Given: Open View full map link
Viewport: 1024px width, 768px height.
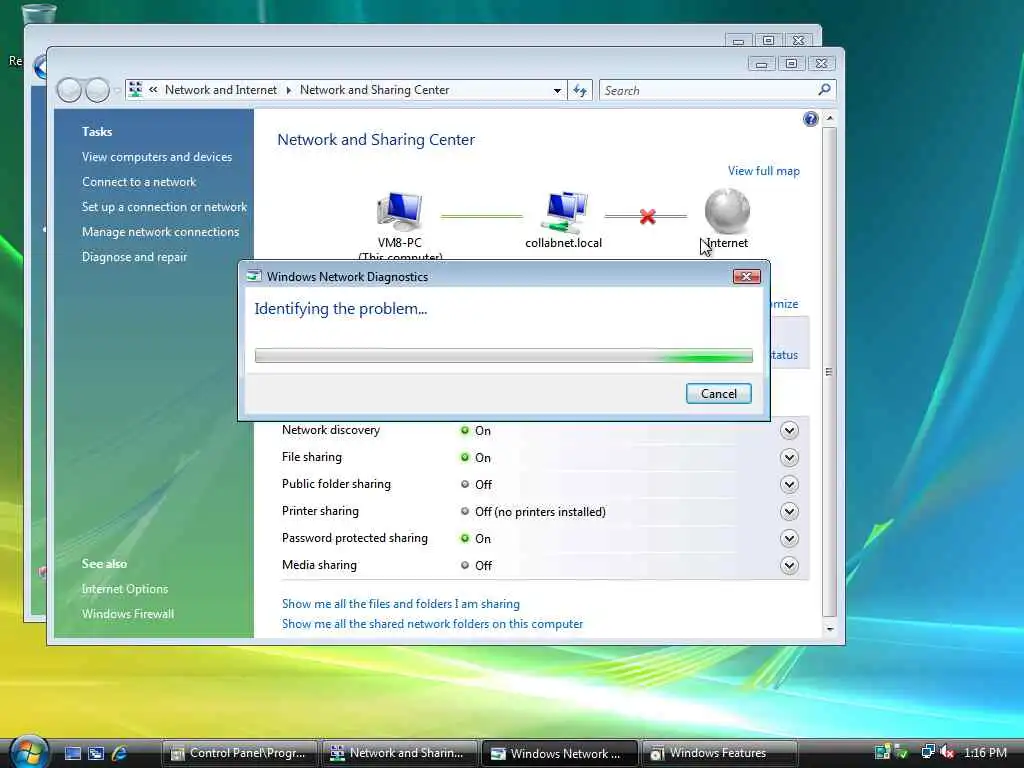Looking at the screenshot, I should (x=763, y=170).
